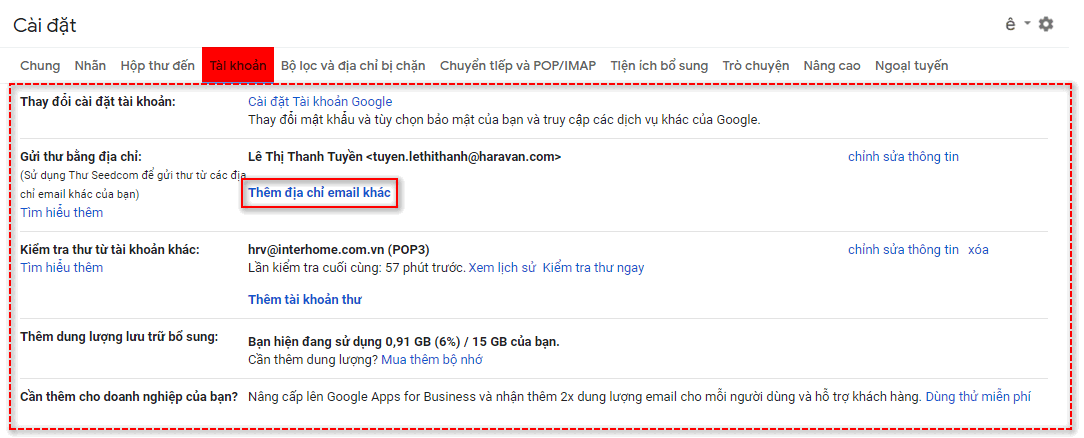This screenshot has height=438, width=1084.
Task: Click Thêm địa chỉ email khác
Action: pyautogui.click(x=319, y=193)
